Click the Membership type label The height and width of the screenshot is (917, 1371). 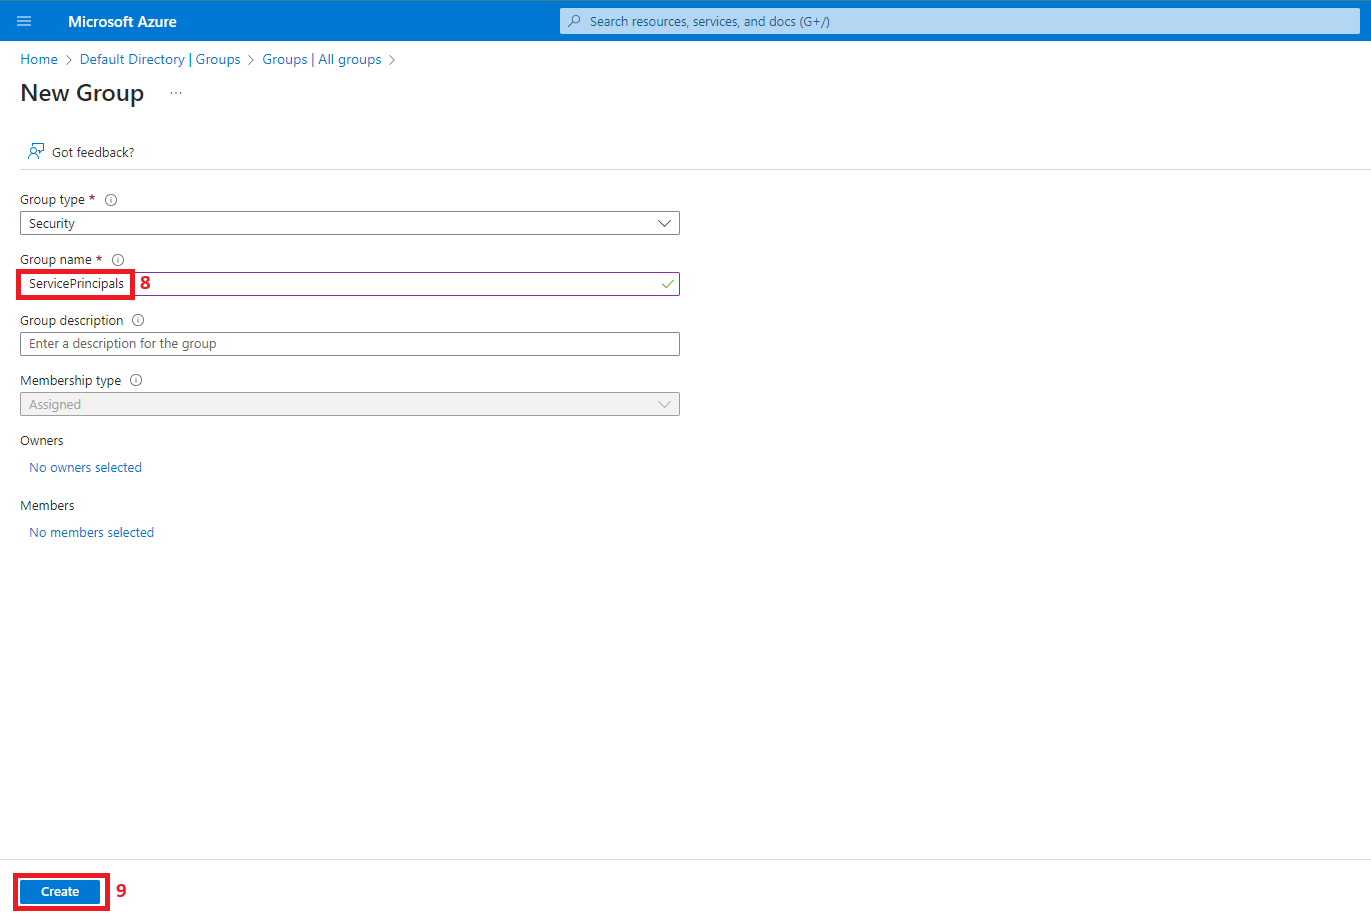coord(70,381)
